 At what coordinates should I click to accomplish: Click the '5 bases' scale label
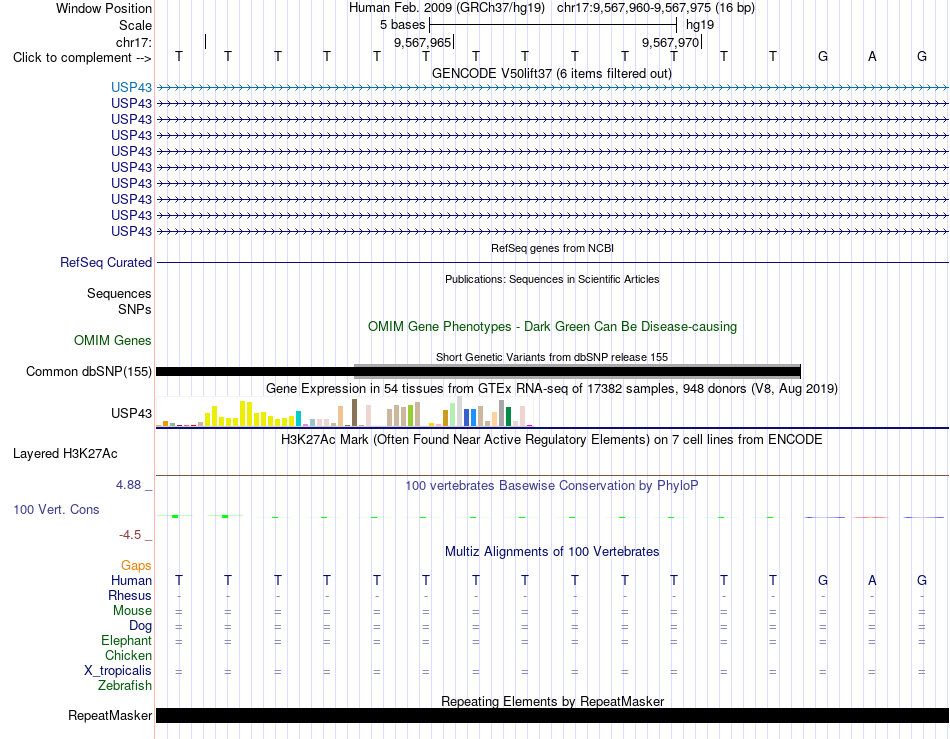pos(402,25)
